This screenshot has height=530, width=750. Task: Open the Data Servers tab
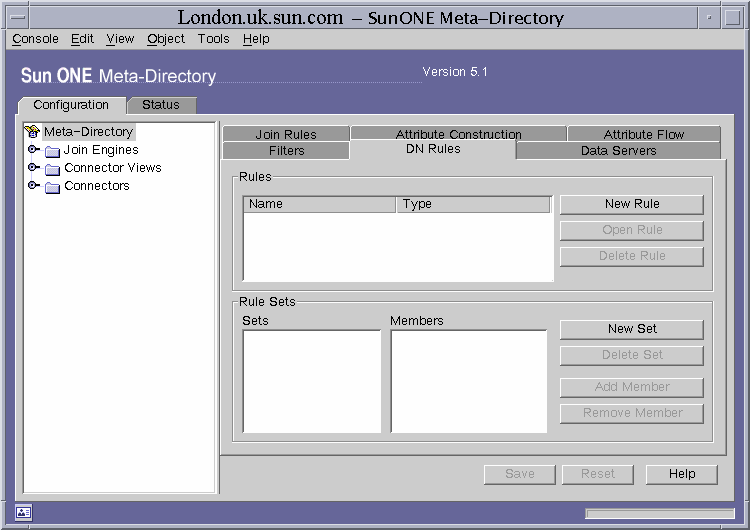pyautogui.click(x=618, y=151)
